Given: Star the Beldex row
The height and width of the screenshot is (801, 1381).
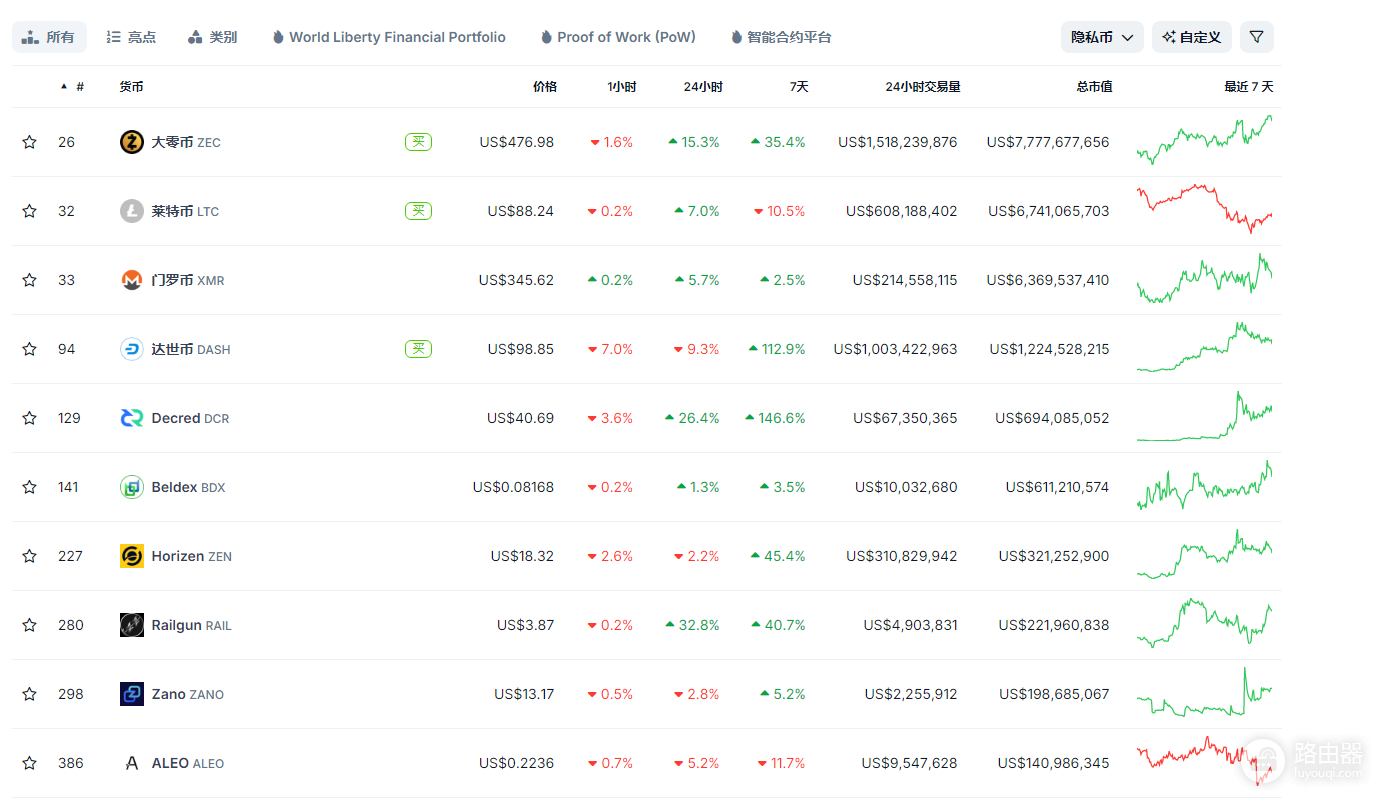Looking at the screenshot, I should 29,487.
